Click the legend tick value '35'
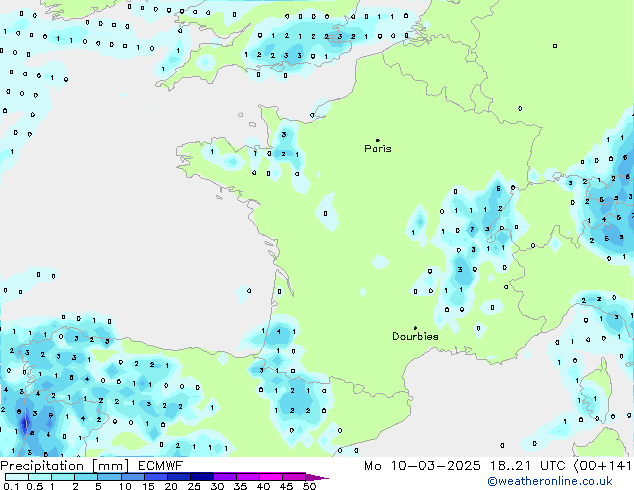The height and width of the screenshot is (490, 634). pyautogui.click(x=241, y=486)
